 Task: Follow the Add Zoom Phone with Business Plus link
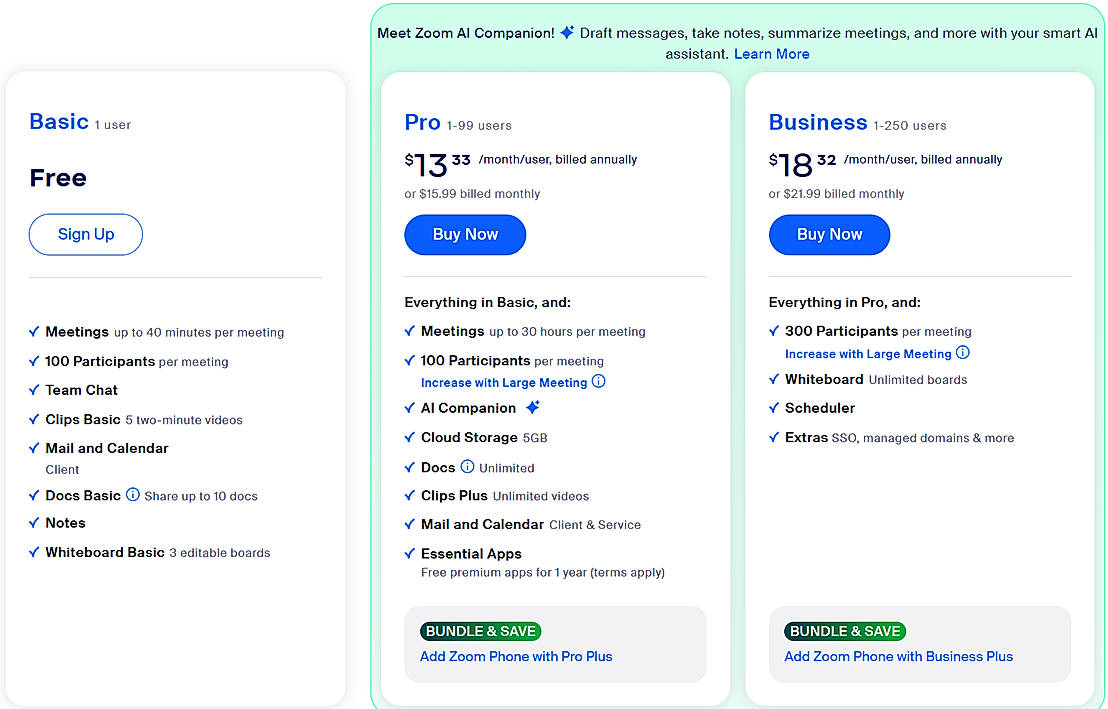coord(898,657)
